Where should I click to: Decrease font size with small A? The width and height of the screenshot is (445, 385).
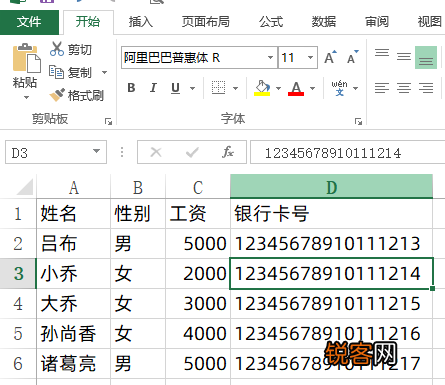pyautogui.click(x=352, y=57)
